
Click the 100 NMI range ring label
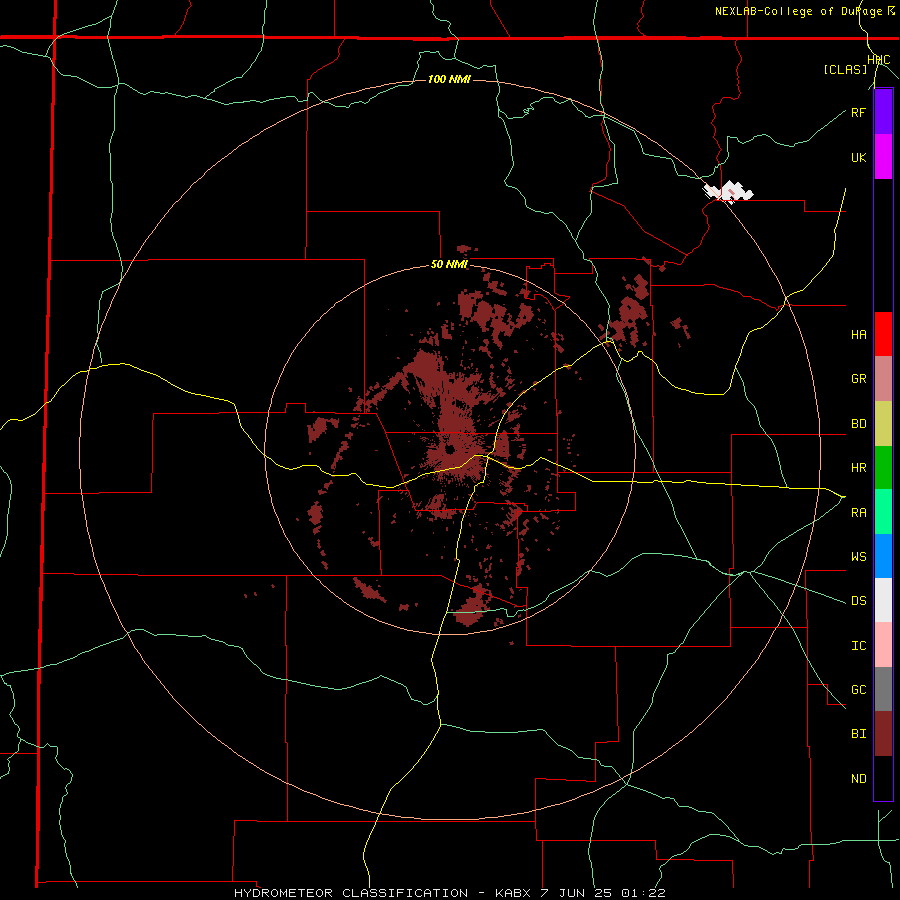tap(449, 79)
